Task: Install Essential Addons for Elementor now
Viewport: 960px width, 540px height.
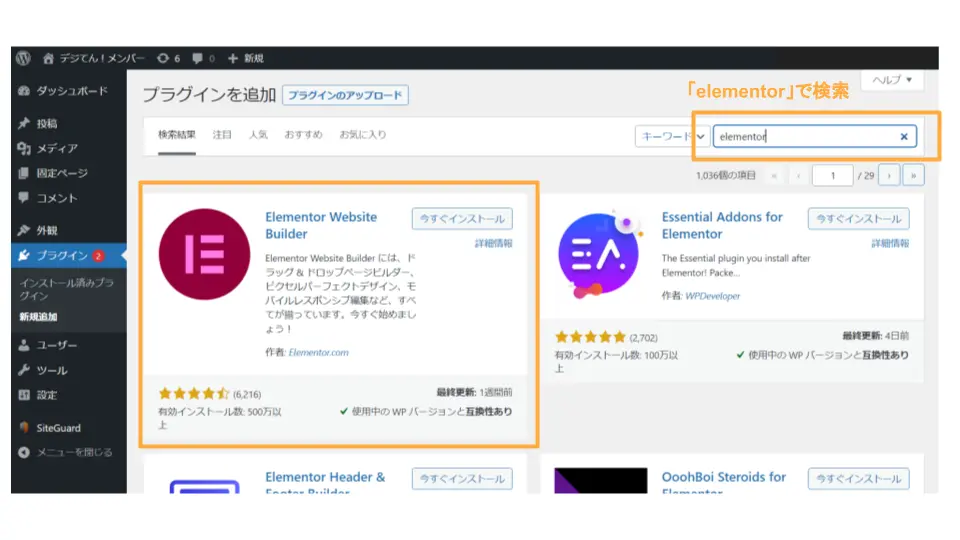Action: [858, 219]
